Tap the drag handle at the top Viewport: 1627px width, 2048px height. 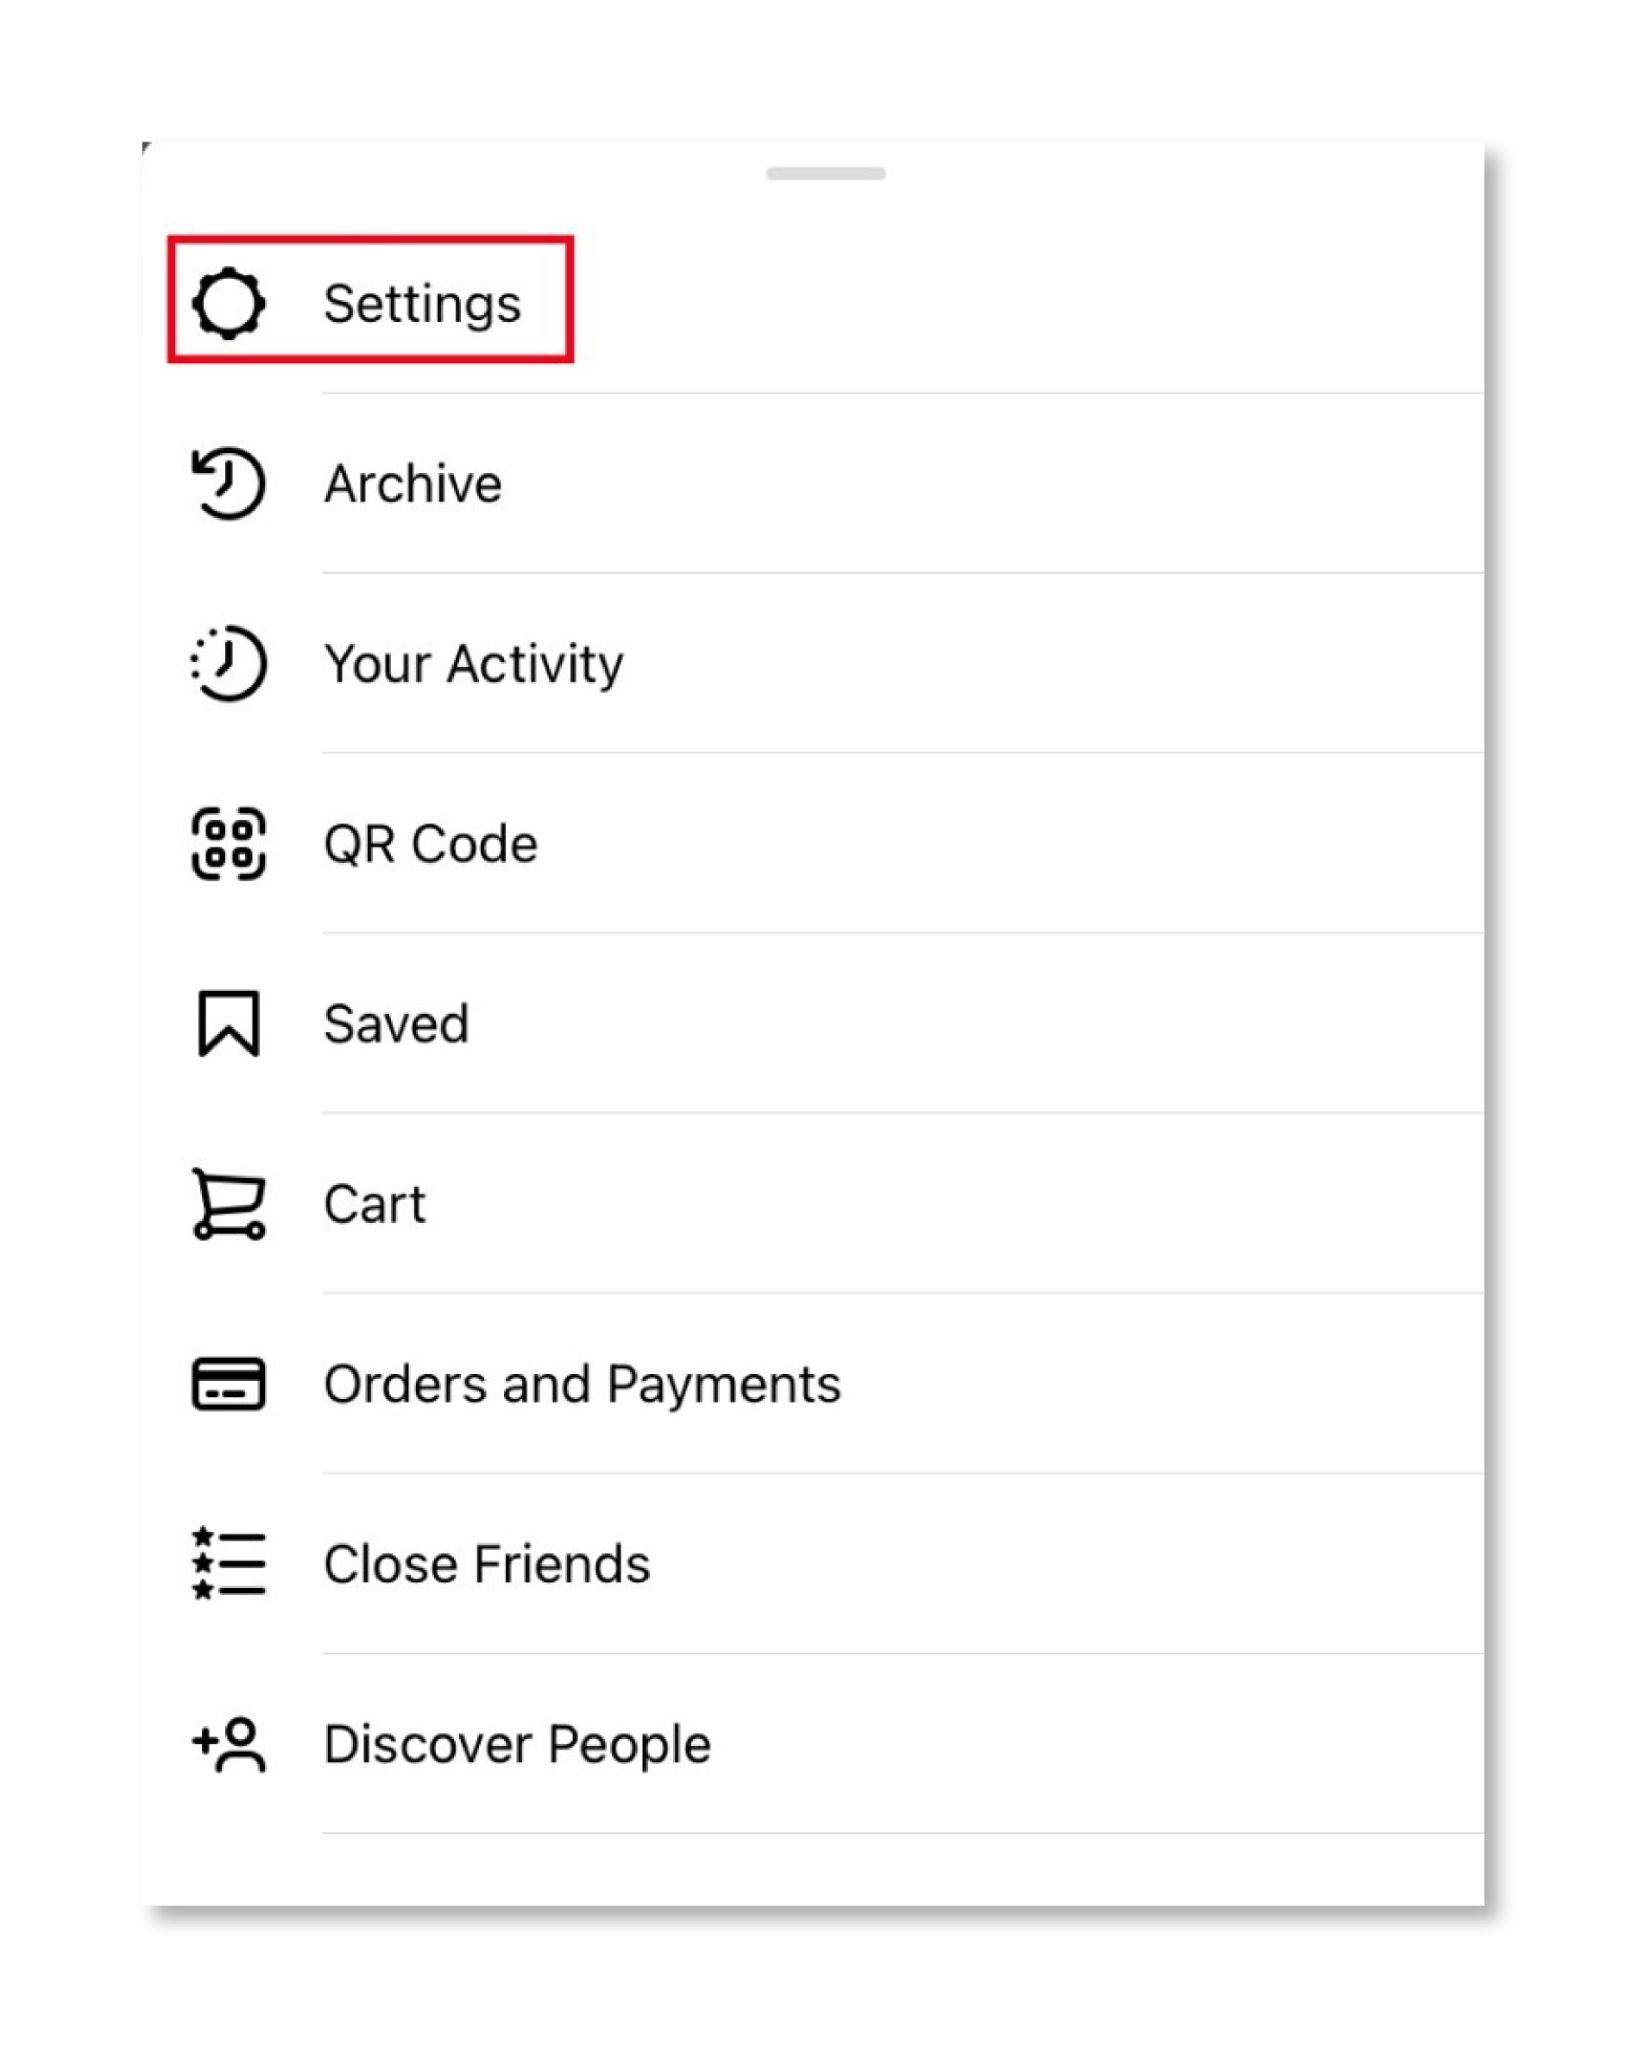pyautogui.click(x=828, y=173)
